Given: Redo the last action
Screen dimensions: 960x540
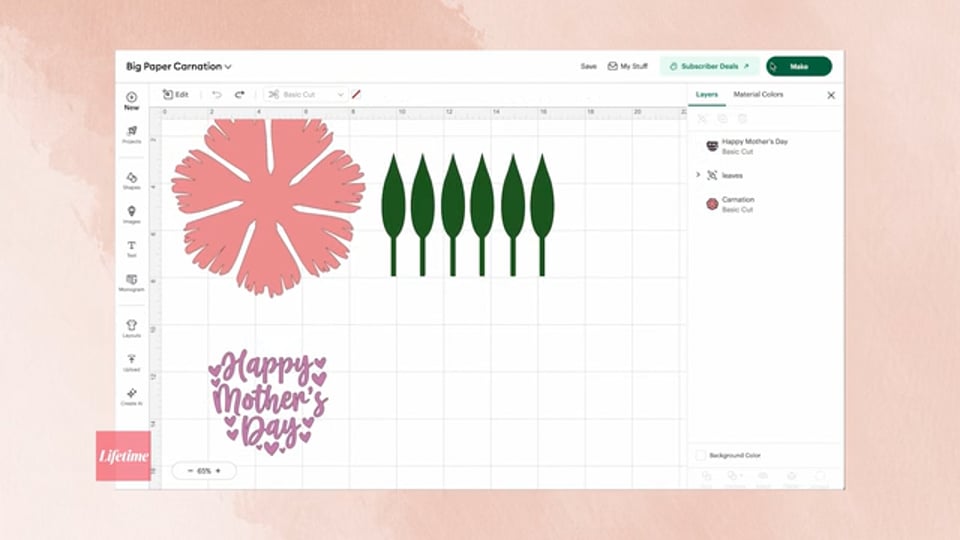Looking at the screenshot, I should coord(239,94).
